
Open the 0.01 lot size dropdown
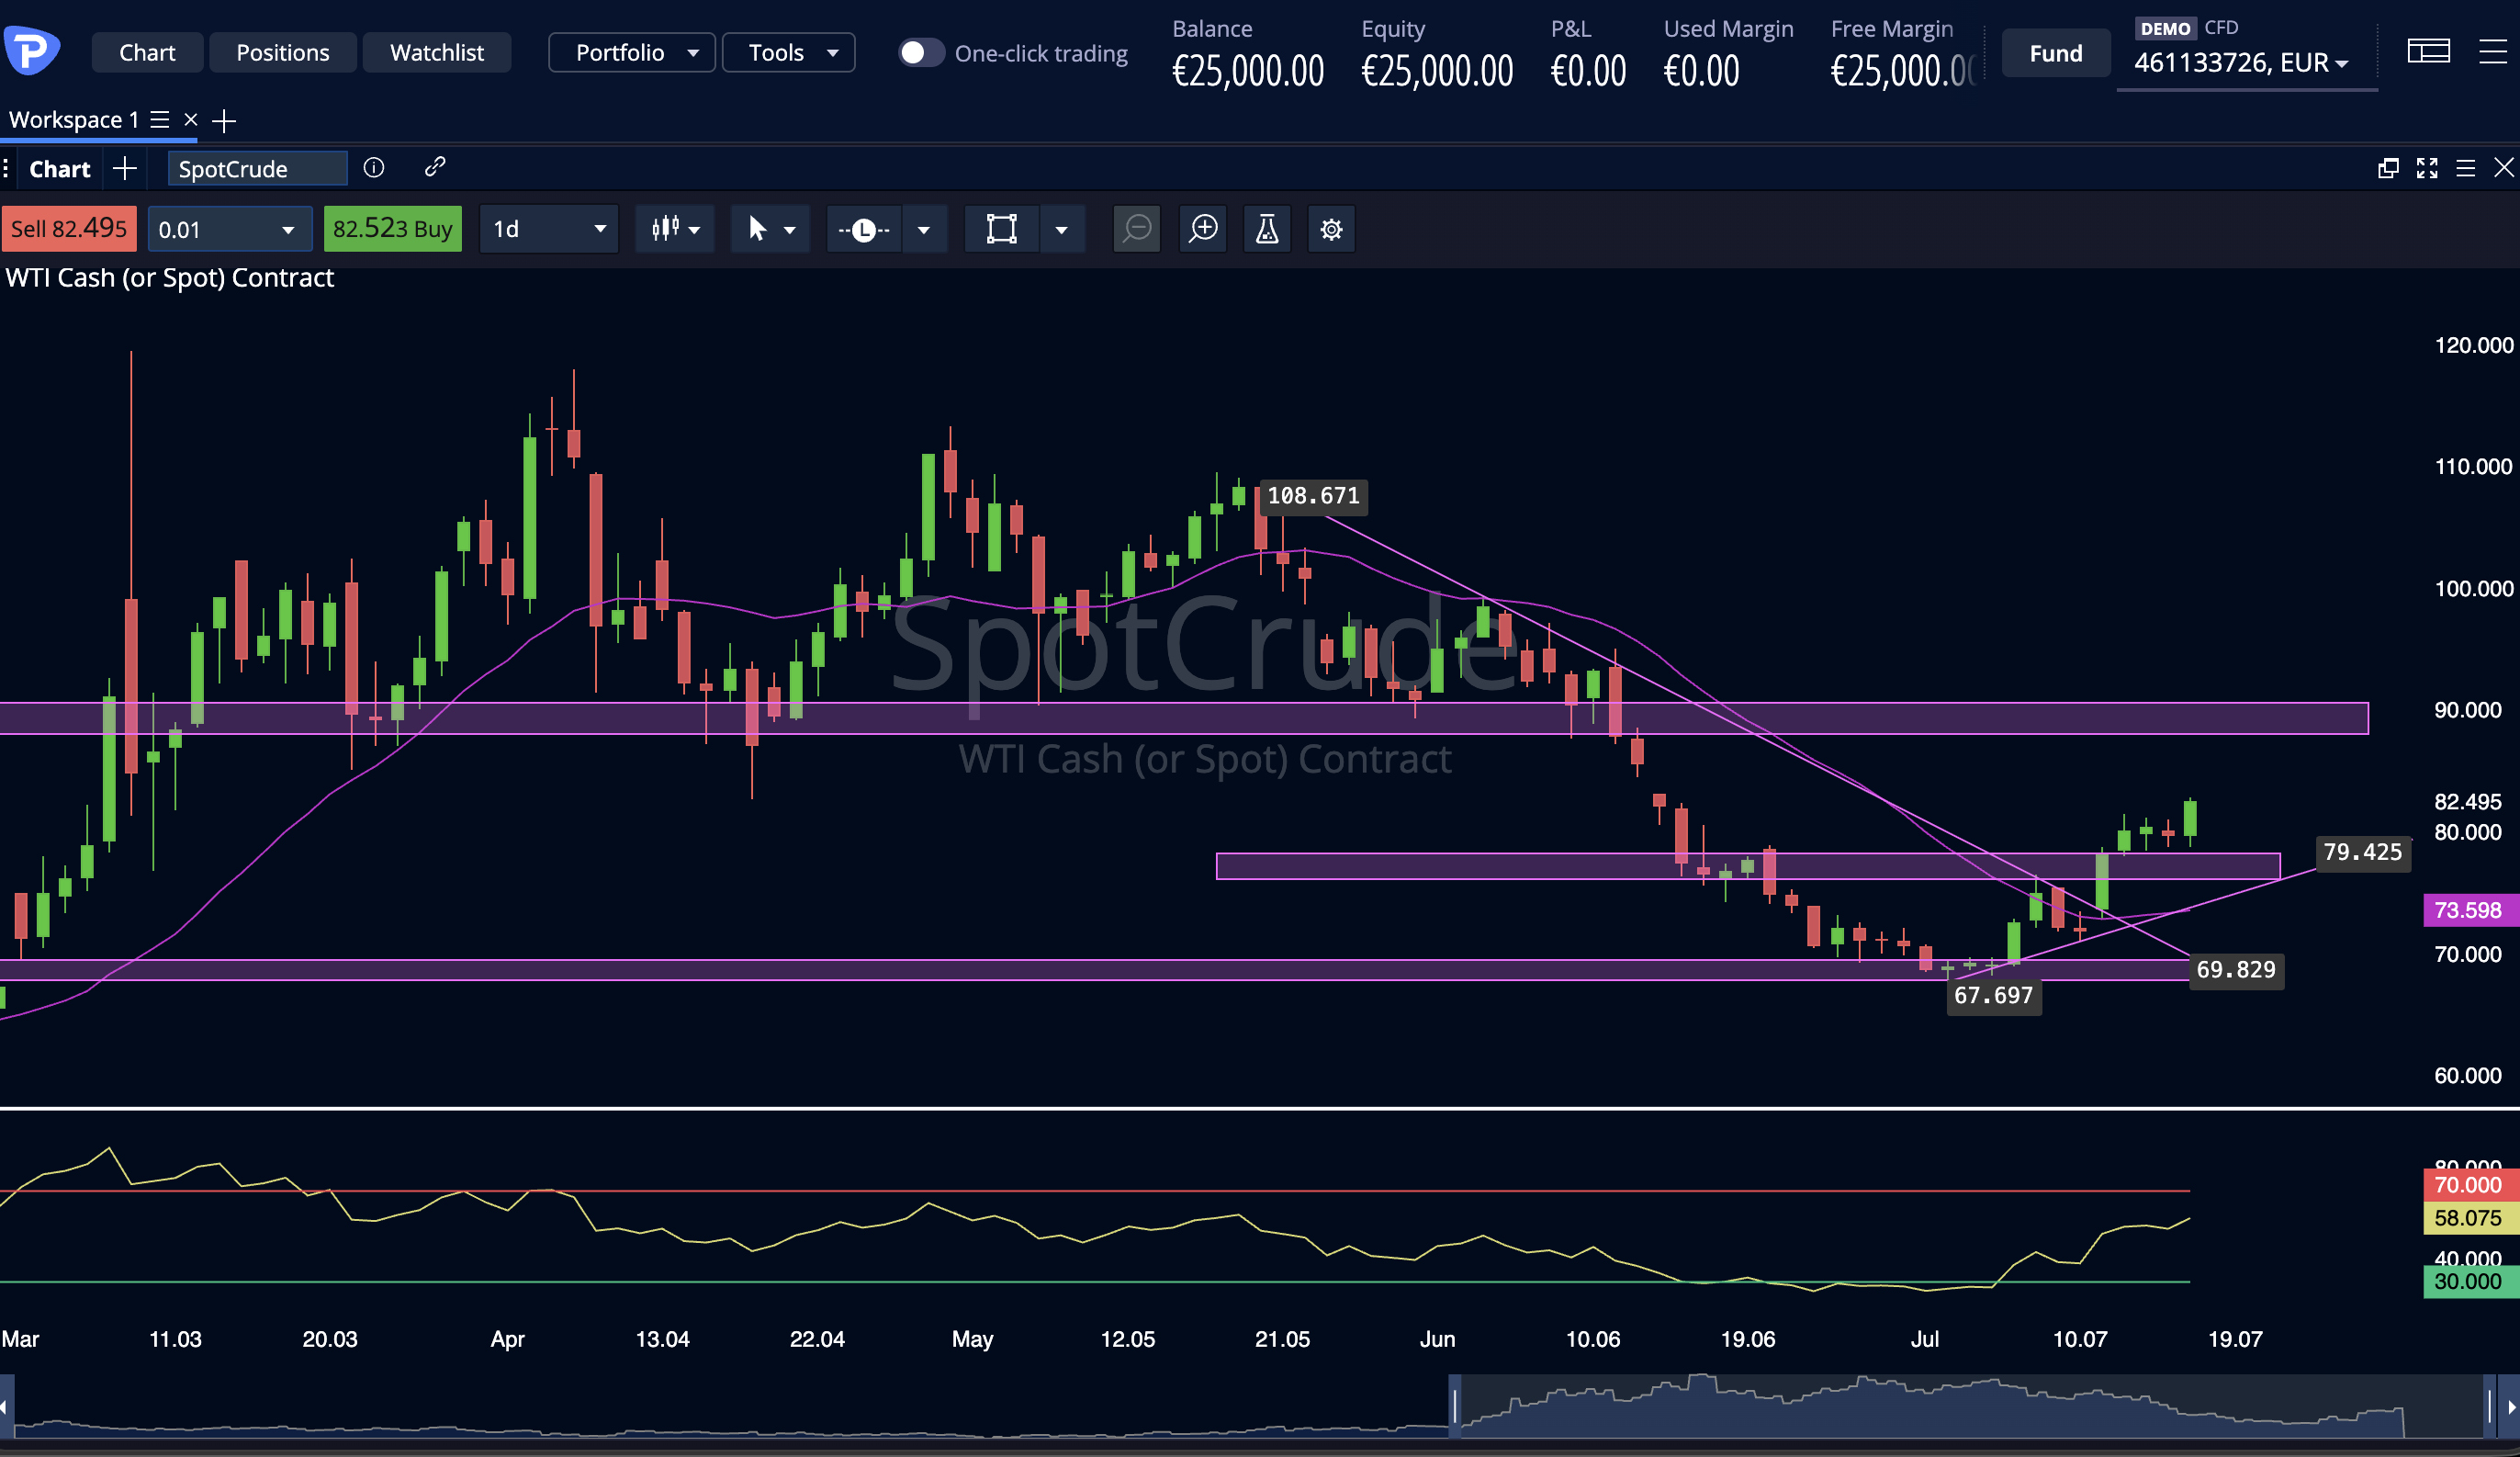(229, 229)
